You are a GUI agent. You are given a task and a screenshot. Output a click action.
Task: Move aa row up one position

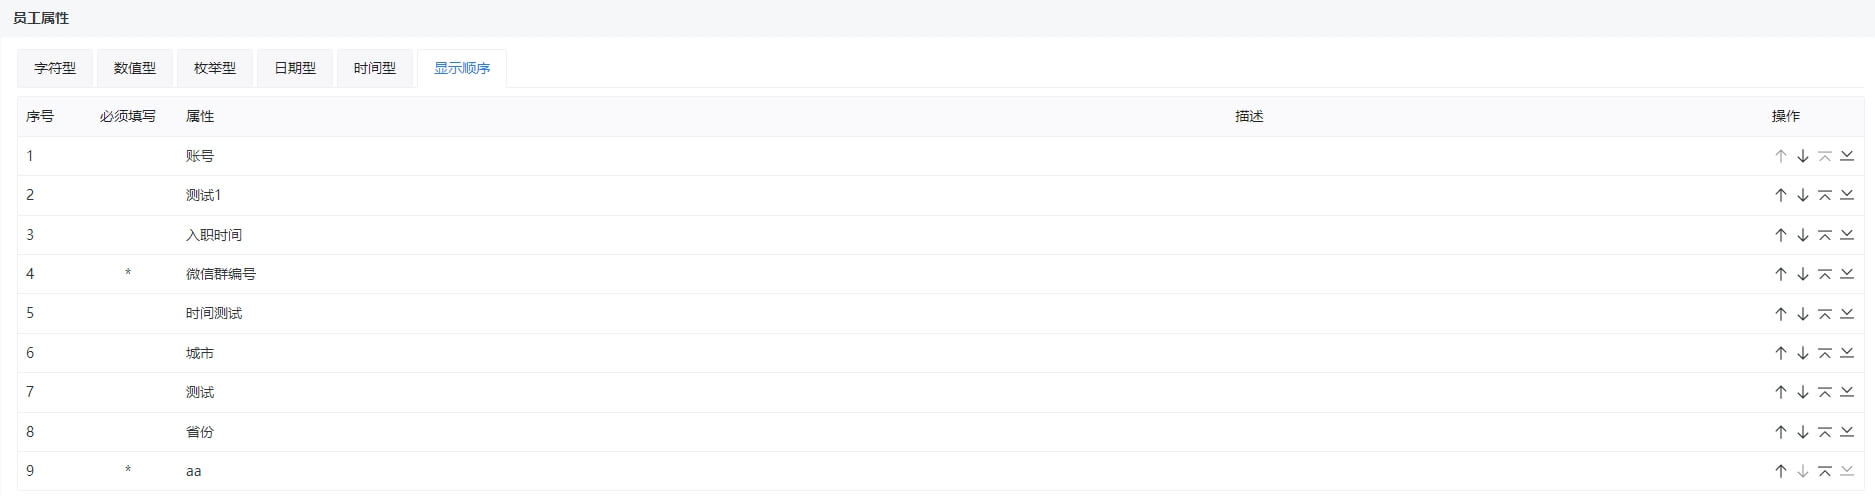click(x=1780, y=471)
